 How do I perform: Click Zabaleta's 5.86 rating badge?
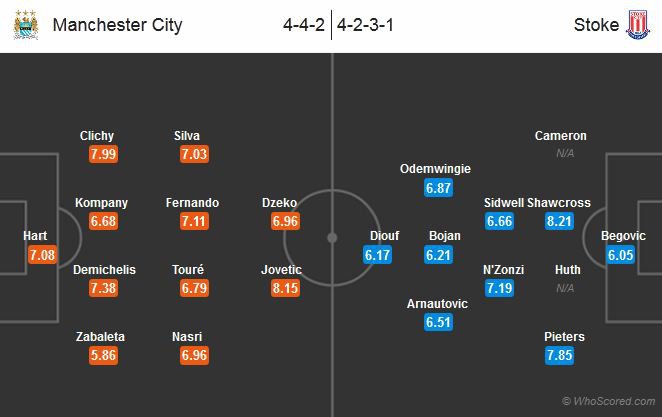pos(103,355)
